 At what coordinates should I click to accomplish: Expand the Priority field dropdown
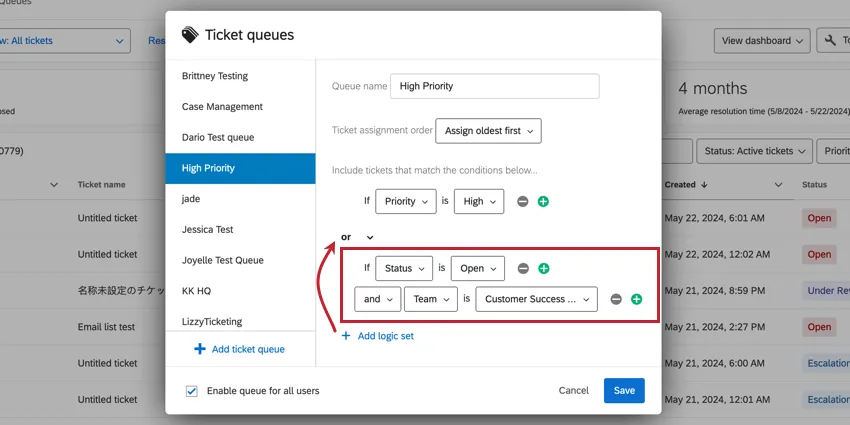coord(406,201)
